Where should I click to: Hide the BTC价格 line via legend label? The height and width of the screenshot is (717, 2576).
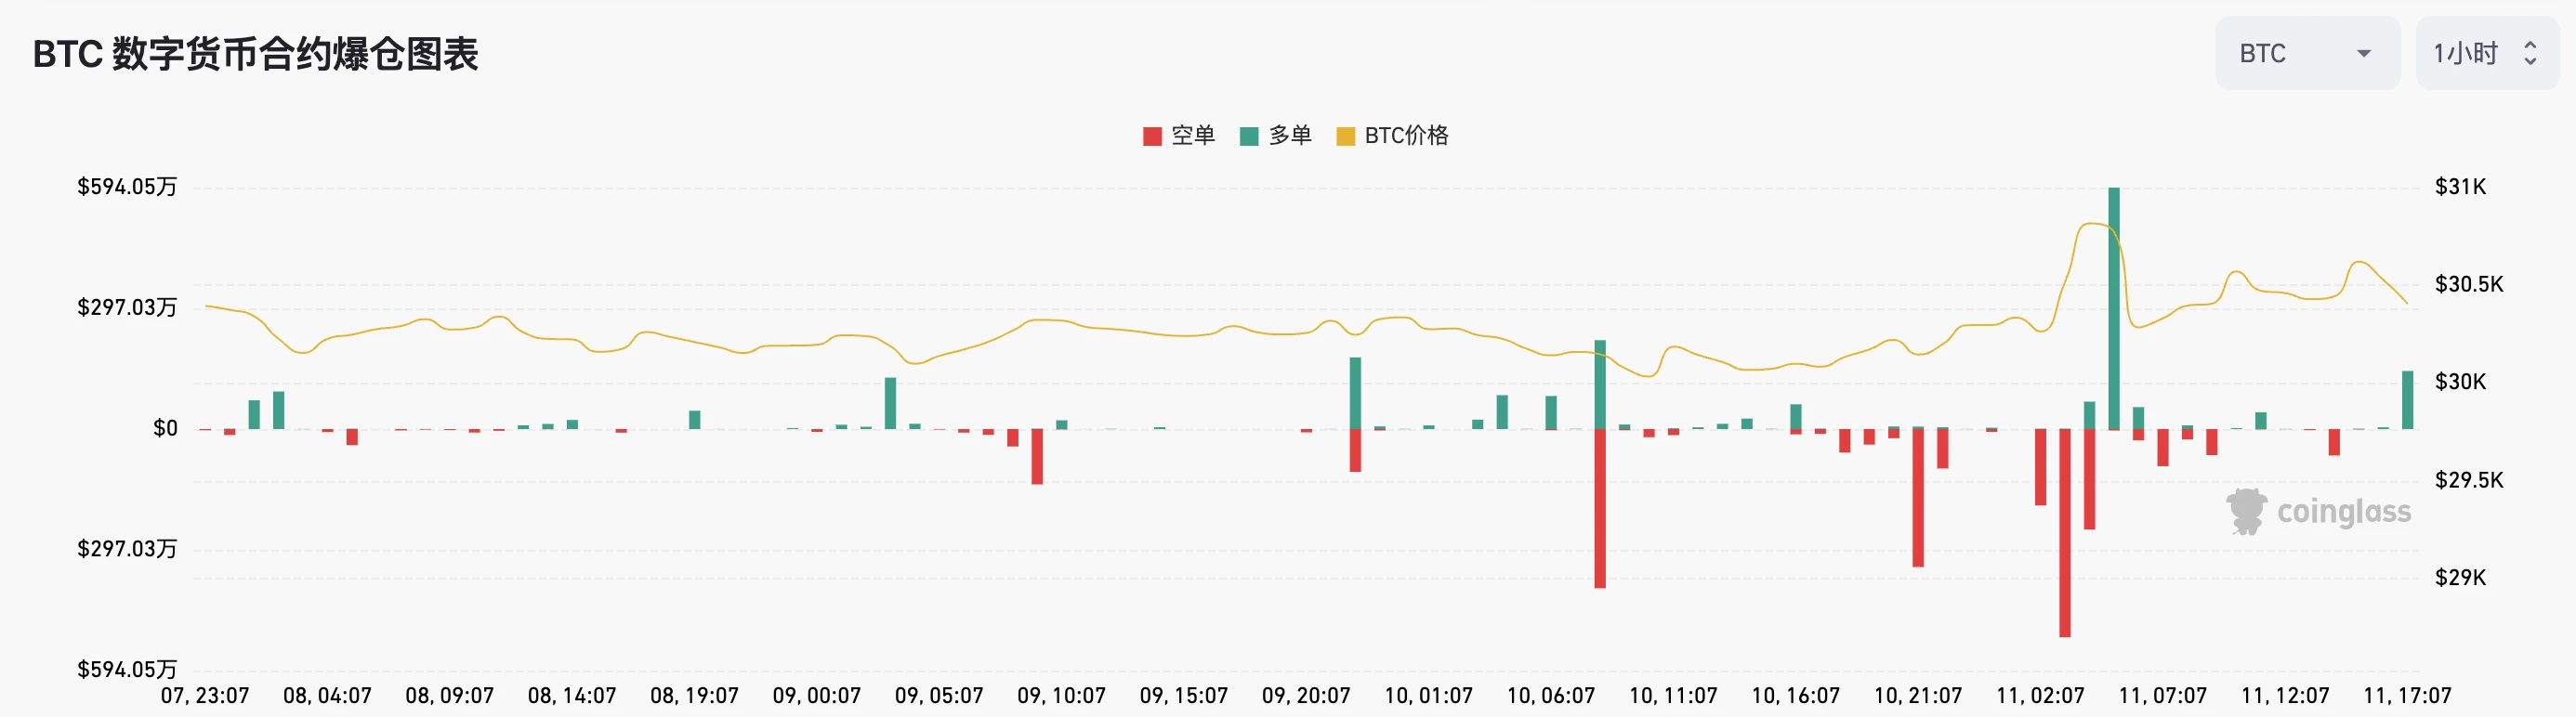pos(1406,136)
